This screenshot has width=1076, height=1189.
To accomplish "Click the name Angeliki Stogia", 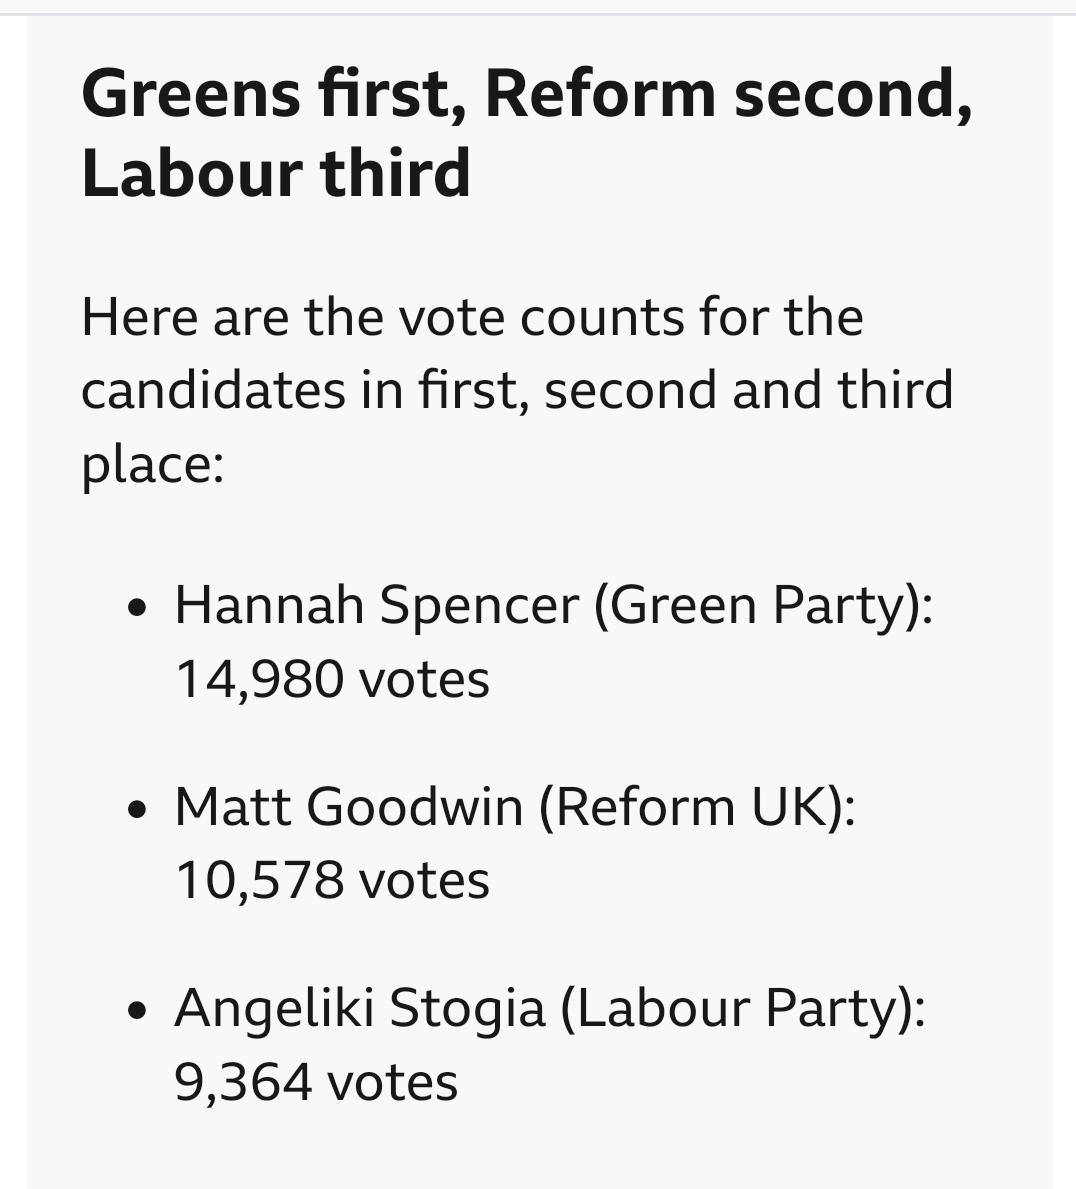I will pyautogui.click(x=360, y=1007).
